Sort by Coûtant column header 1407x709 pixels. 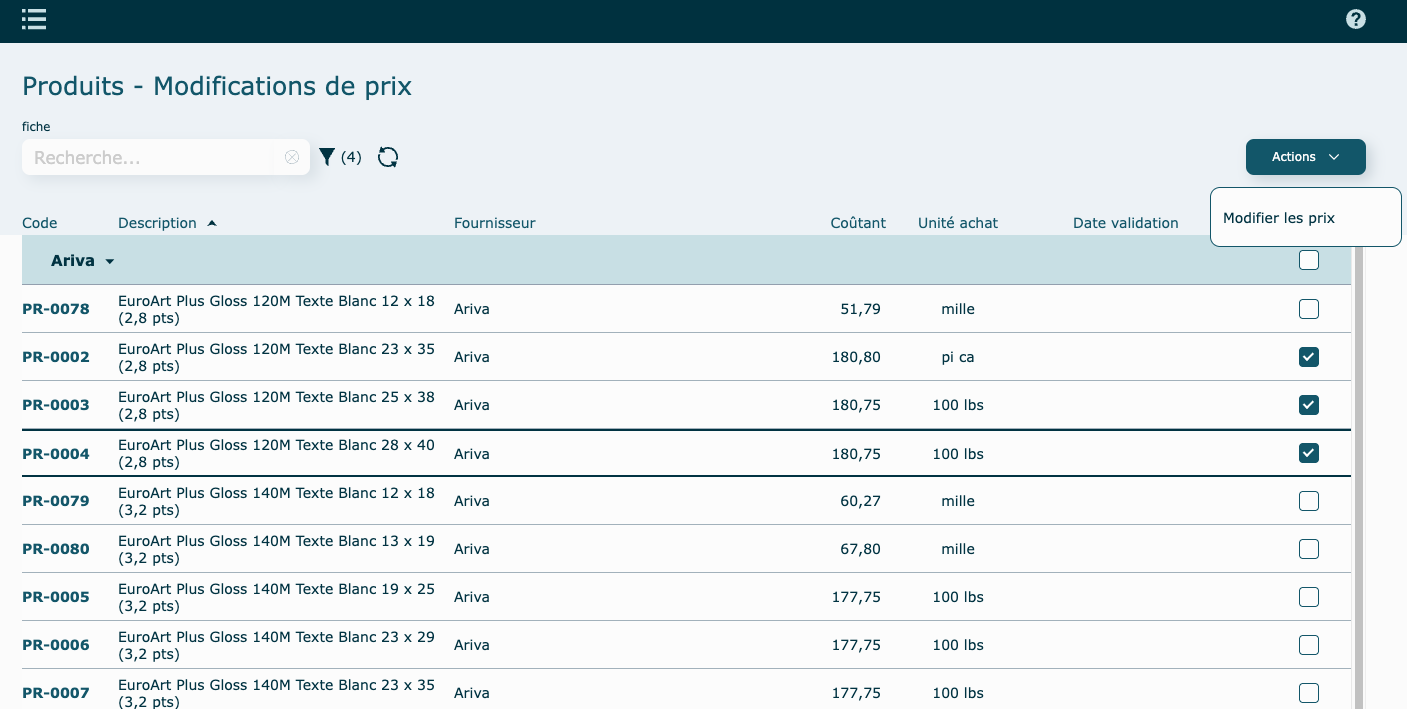click(857, 223)
